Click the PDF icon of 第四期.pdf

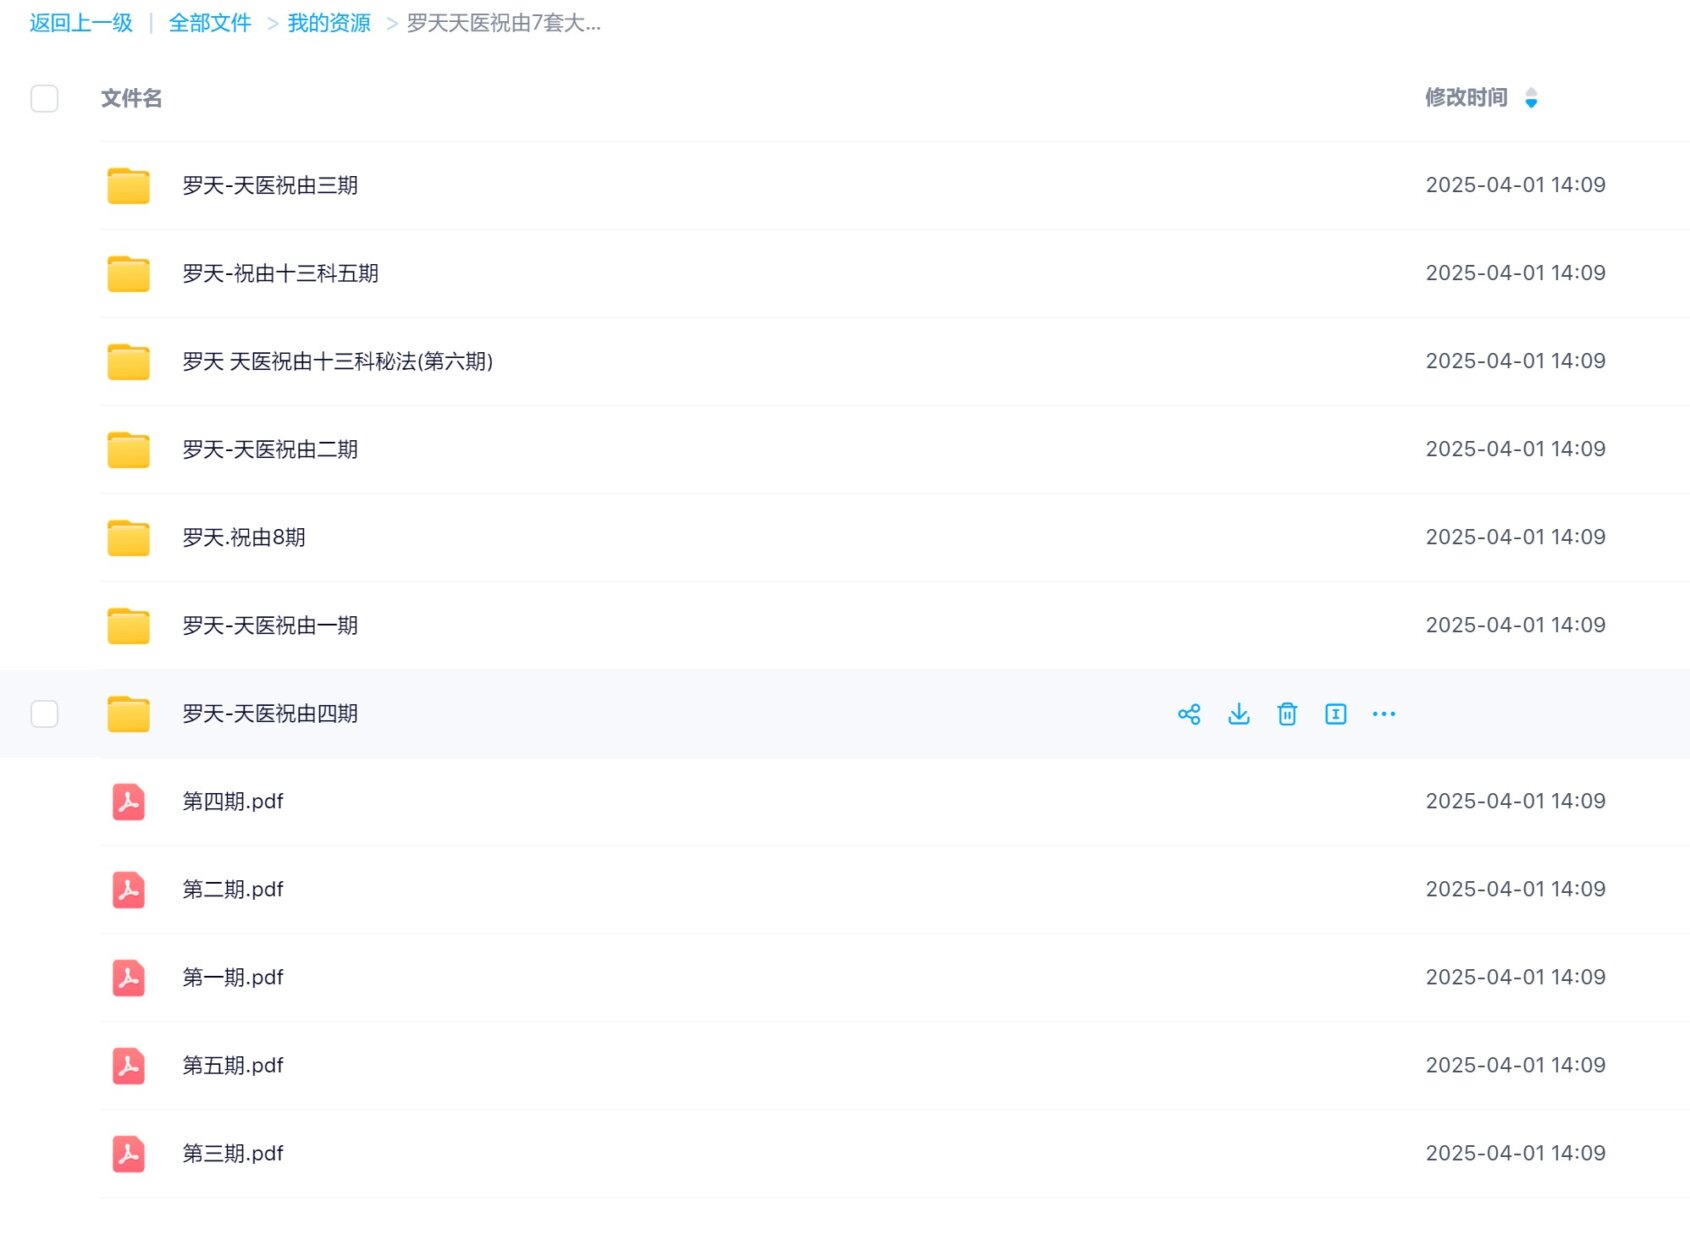(x=127, y=802)
